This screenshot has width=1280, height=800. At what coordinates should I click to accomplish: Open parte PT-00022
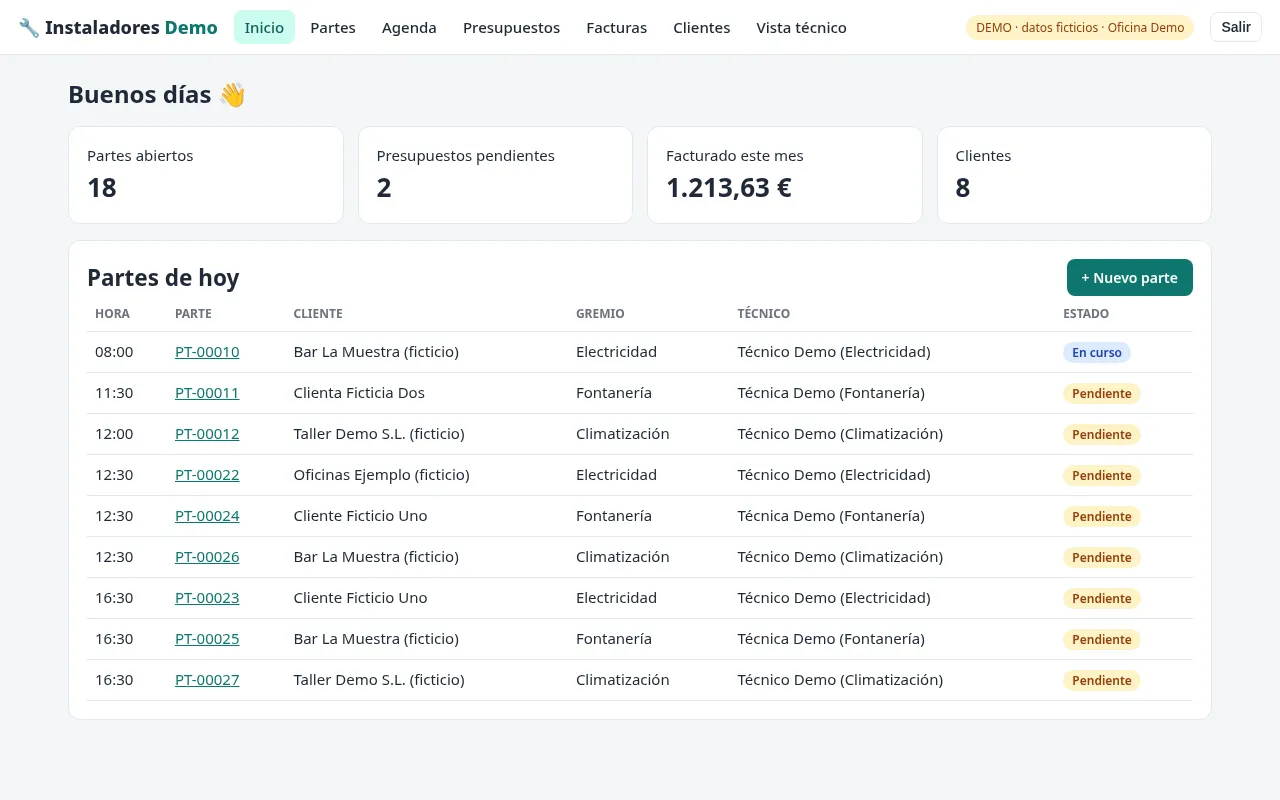(x=207, y=475)
